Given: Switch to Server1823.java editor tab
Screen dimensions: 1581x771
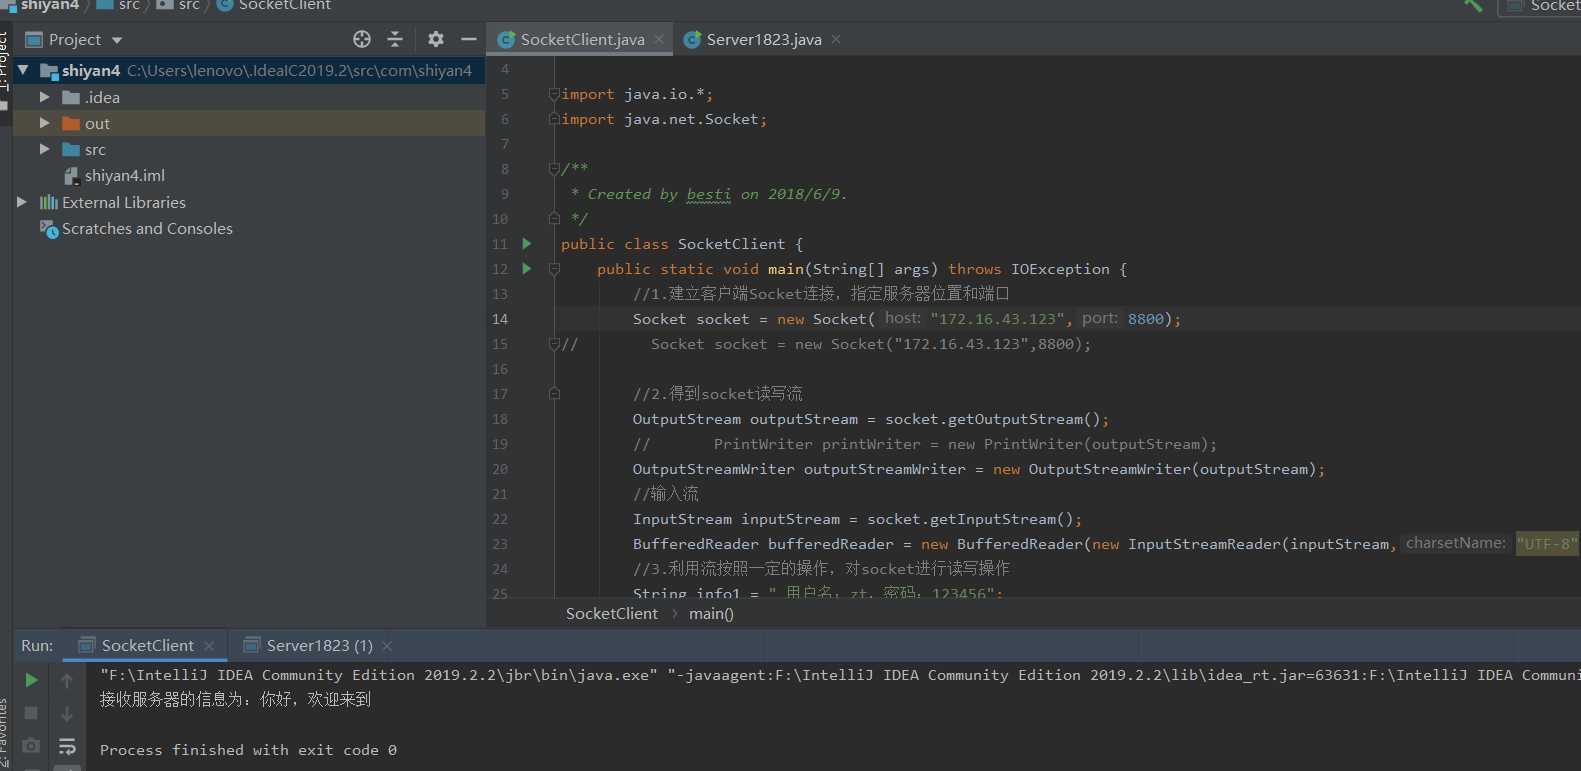Looking at the screenshot, I should point(764,39).
